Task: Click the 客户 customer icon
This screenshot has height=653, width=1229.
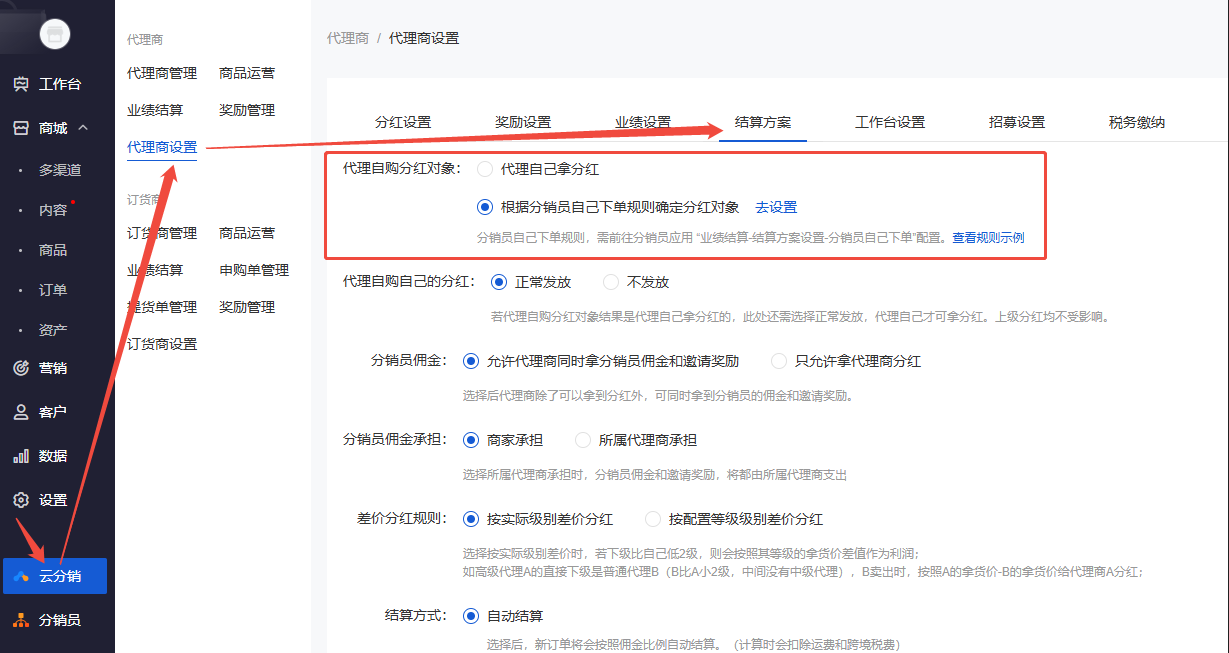Action: pos(21,412)
